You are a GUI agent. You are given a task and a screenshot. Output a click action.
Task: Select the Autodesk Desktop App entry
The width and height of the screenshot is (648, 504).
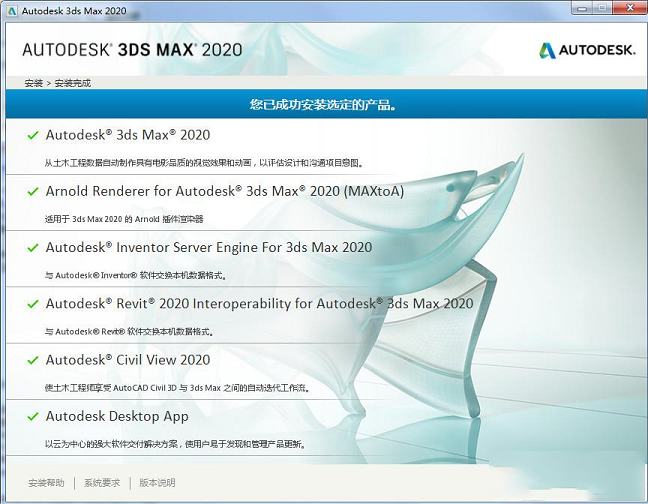point(117,416)
